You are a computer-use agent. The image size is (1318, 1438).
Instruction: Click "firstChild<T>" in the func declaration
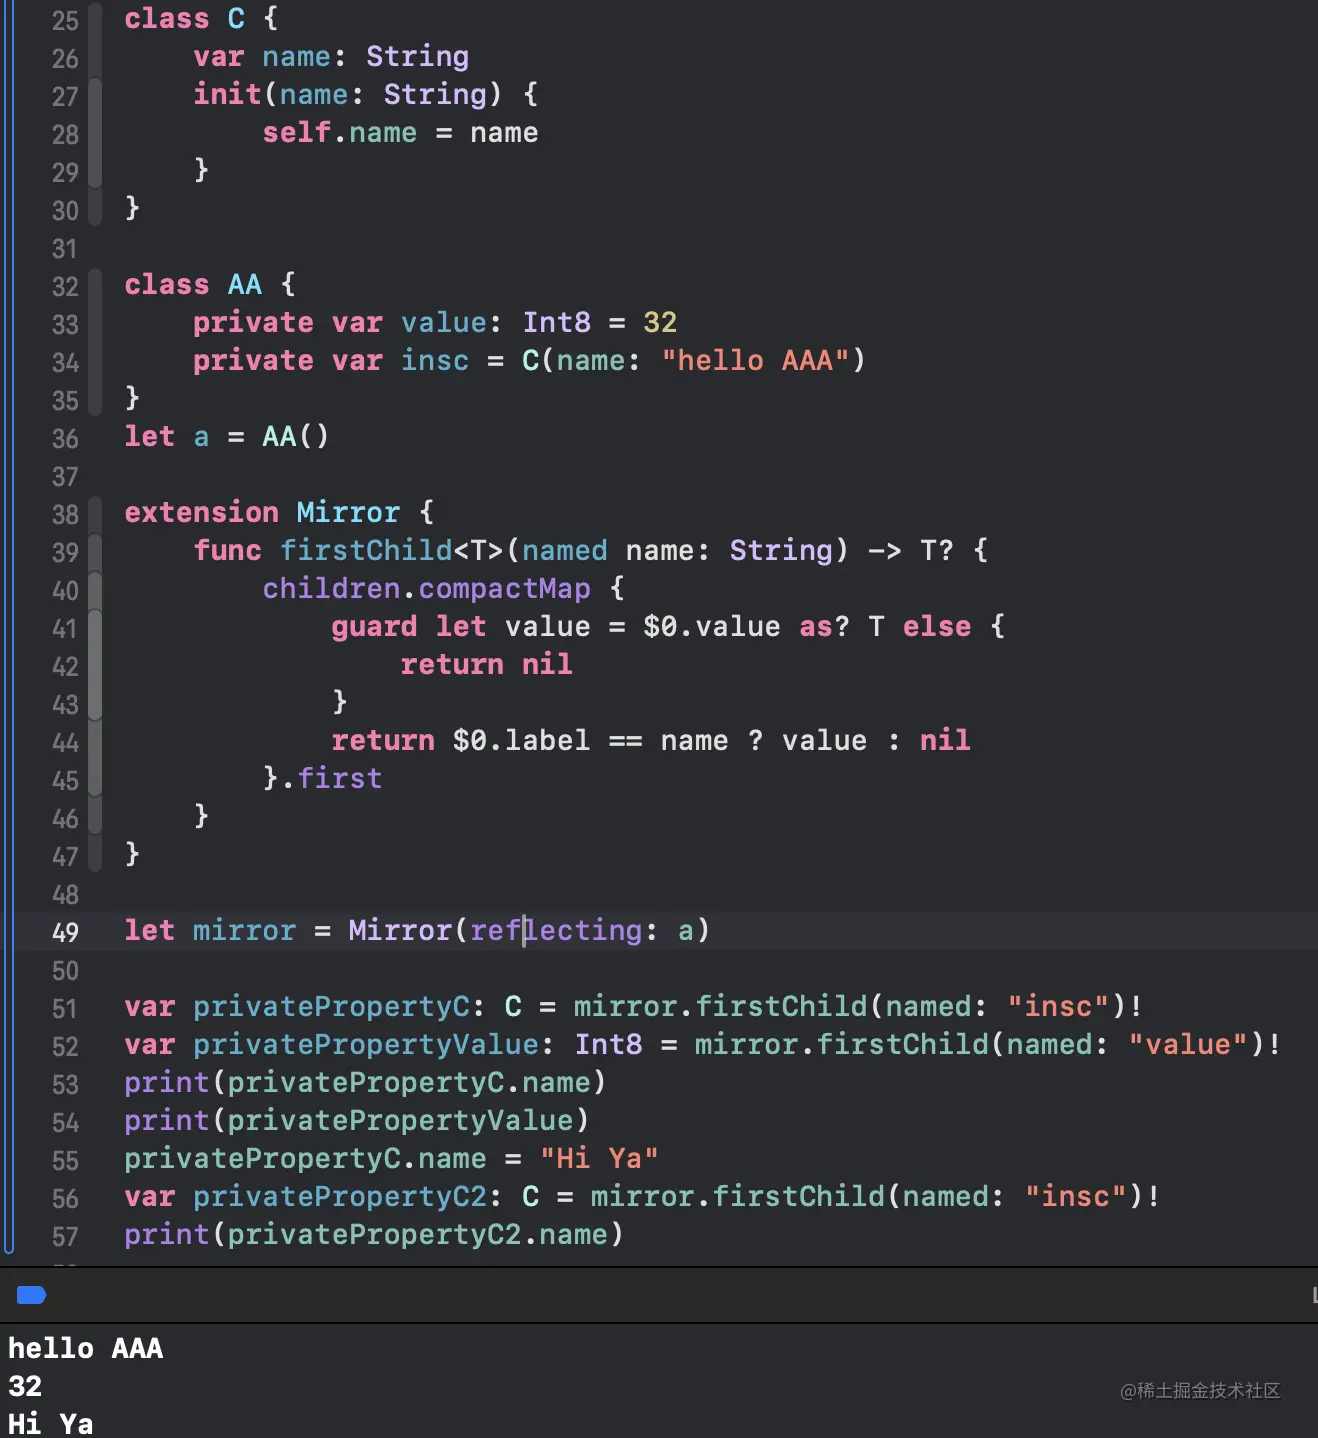tap(392, 551)
